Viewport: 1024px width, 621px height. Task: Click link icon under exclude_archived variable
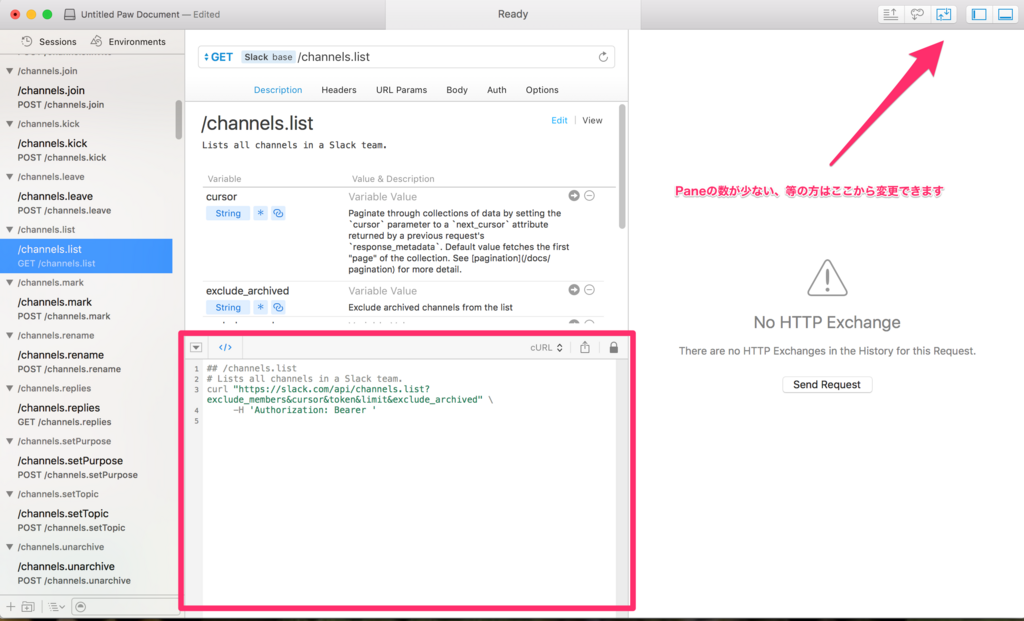(x=278, y=307)
